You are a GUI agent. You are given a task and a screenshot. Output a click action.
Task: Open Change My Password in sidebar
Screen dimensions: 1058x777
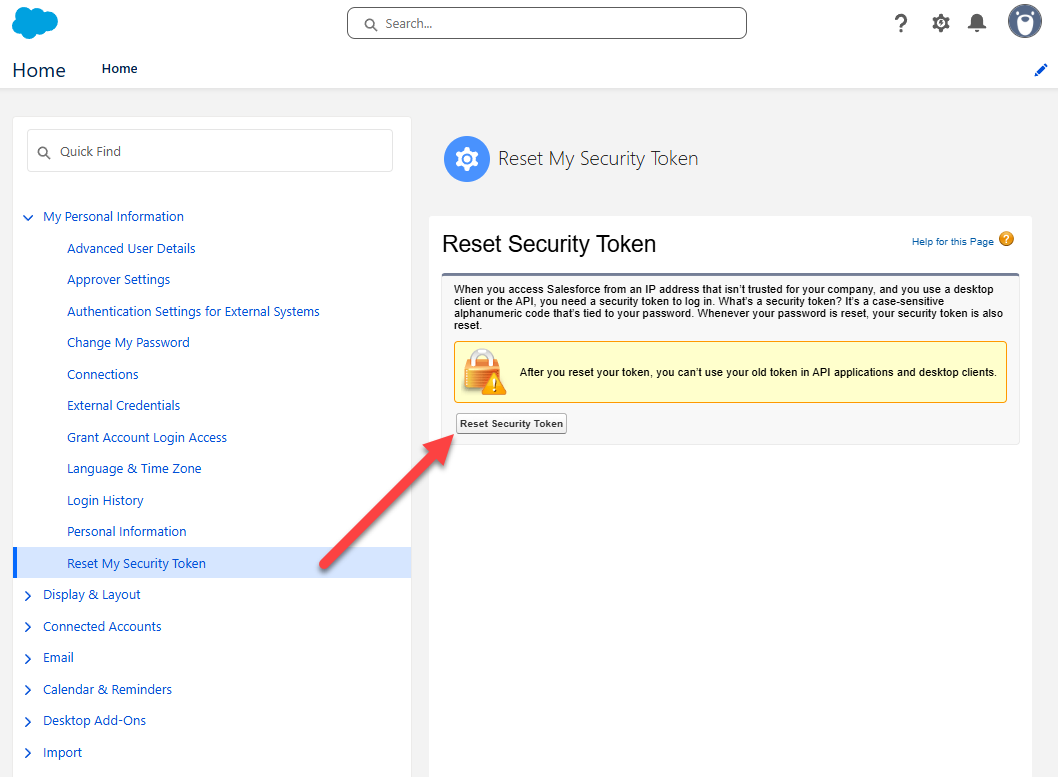pyautogui.click(x=128, y=343)
